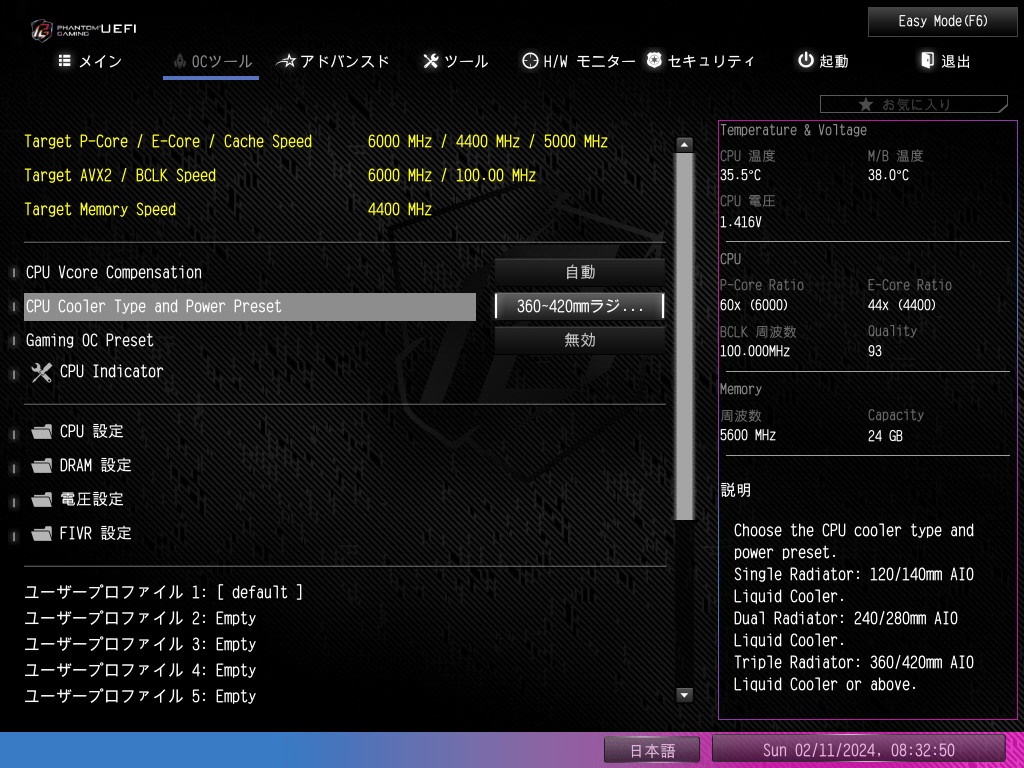Click the Capacity 24 GB value
Viewport: 1024px width, 768px height.
click(x=885, y=436)
